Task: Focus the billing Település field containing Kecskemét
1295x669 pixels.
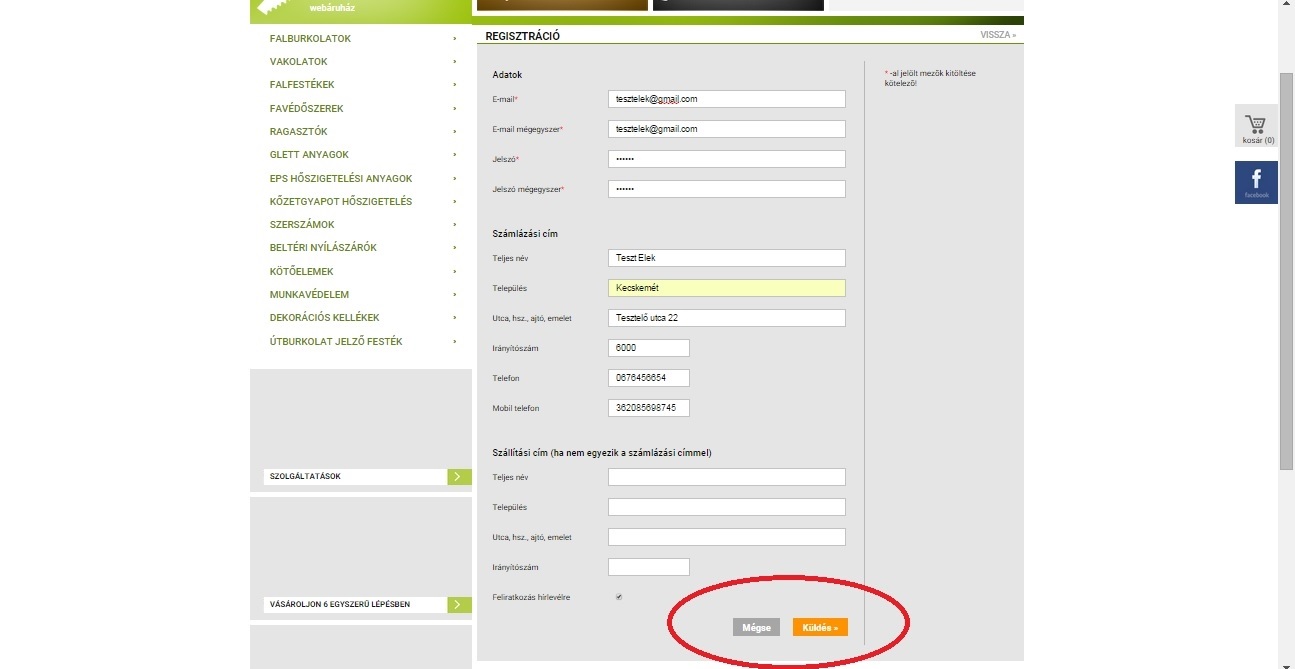Action: (726, 288)
